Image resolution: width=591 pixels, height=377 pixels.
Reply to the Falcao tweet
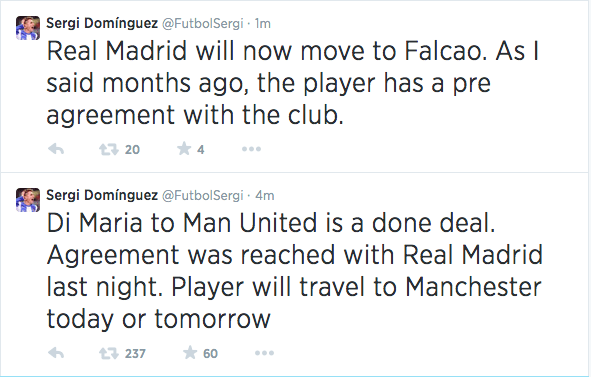pyautogui.click(x=56, y=149)
